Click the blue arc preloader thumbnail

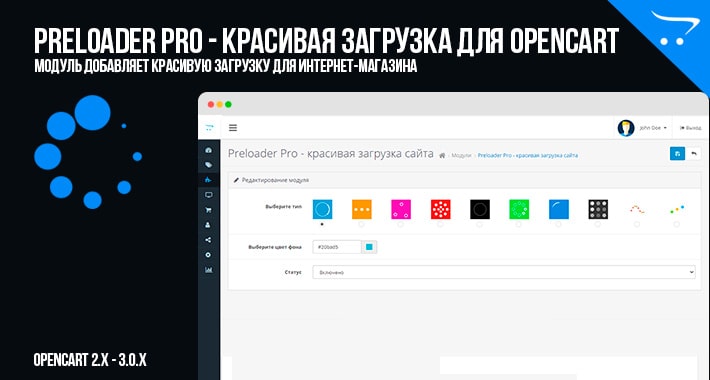click(559, 209)
